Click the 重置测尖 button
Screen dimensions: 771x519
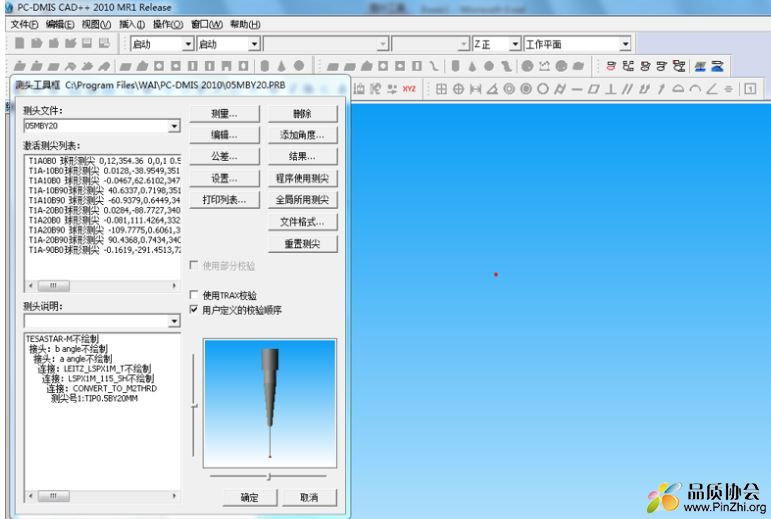[302, 243]
